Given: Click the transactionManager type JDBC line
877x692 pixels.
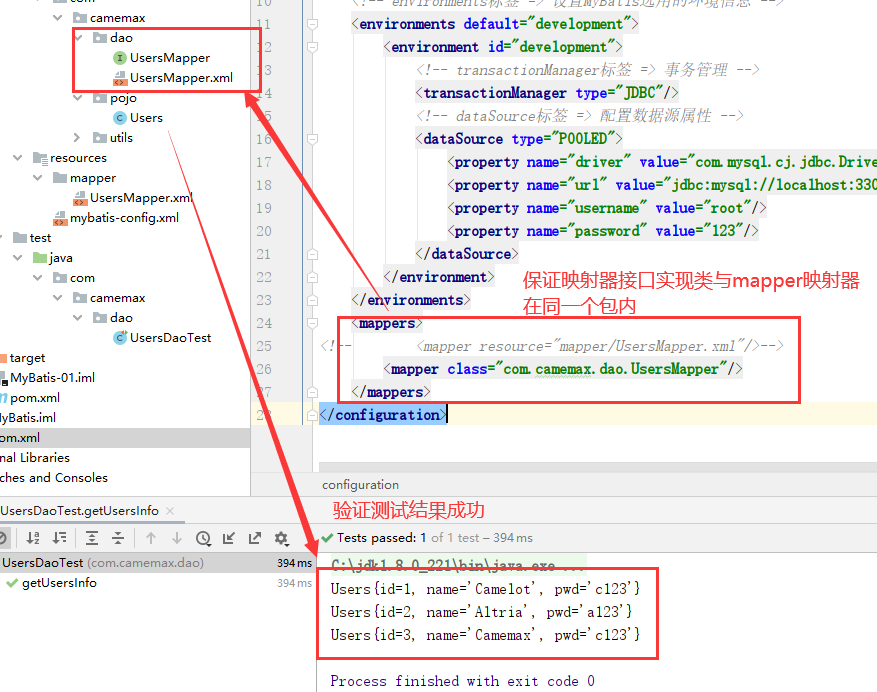Looking at the screenshot, I should [x=547, y=93].
